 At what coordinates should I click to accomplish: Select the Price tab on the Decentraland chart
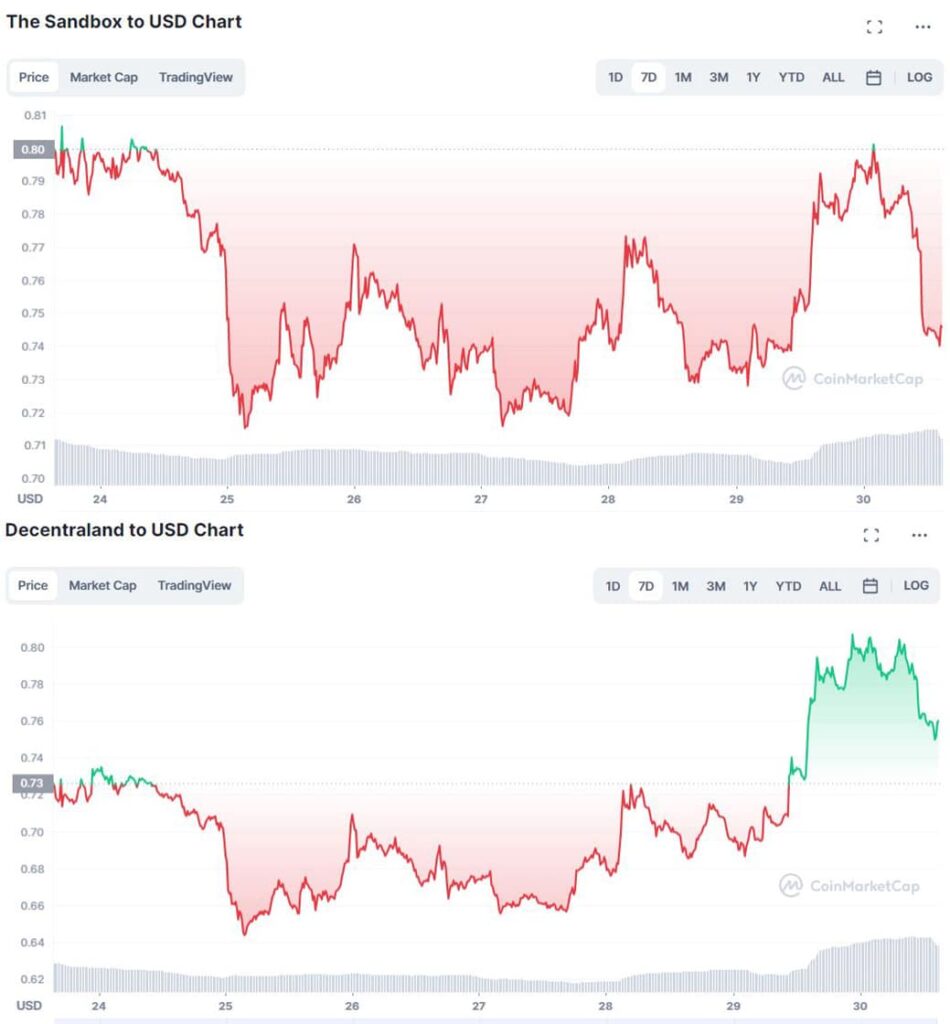[32, 586]
